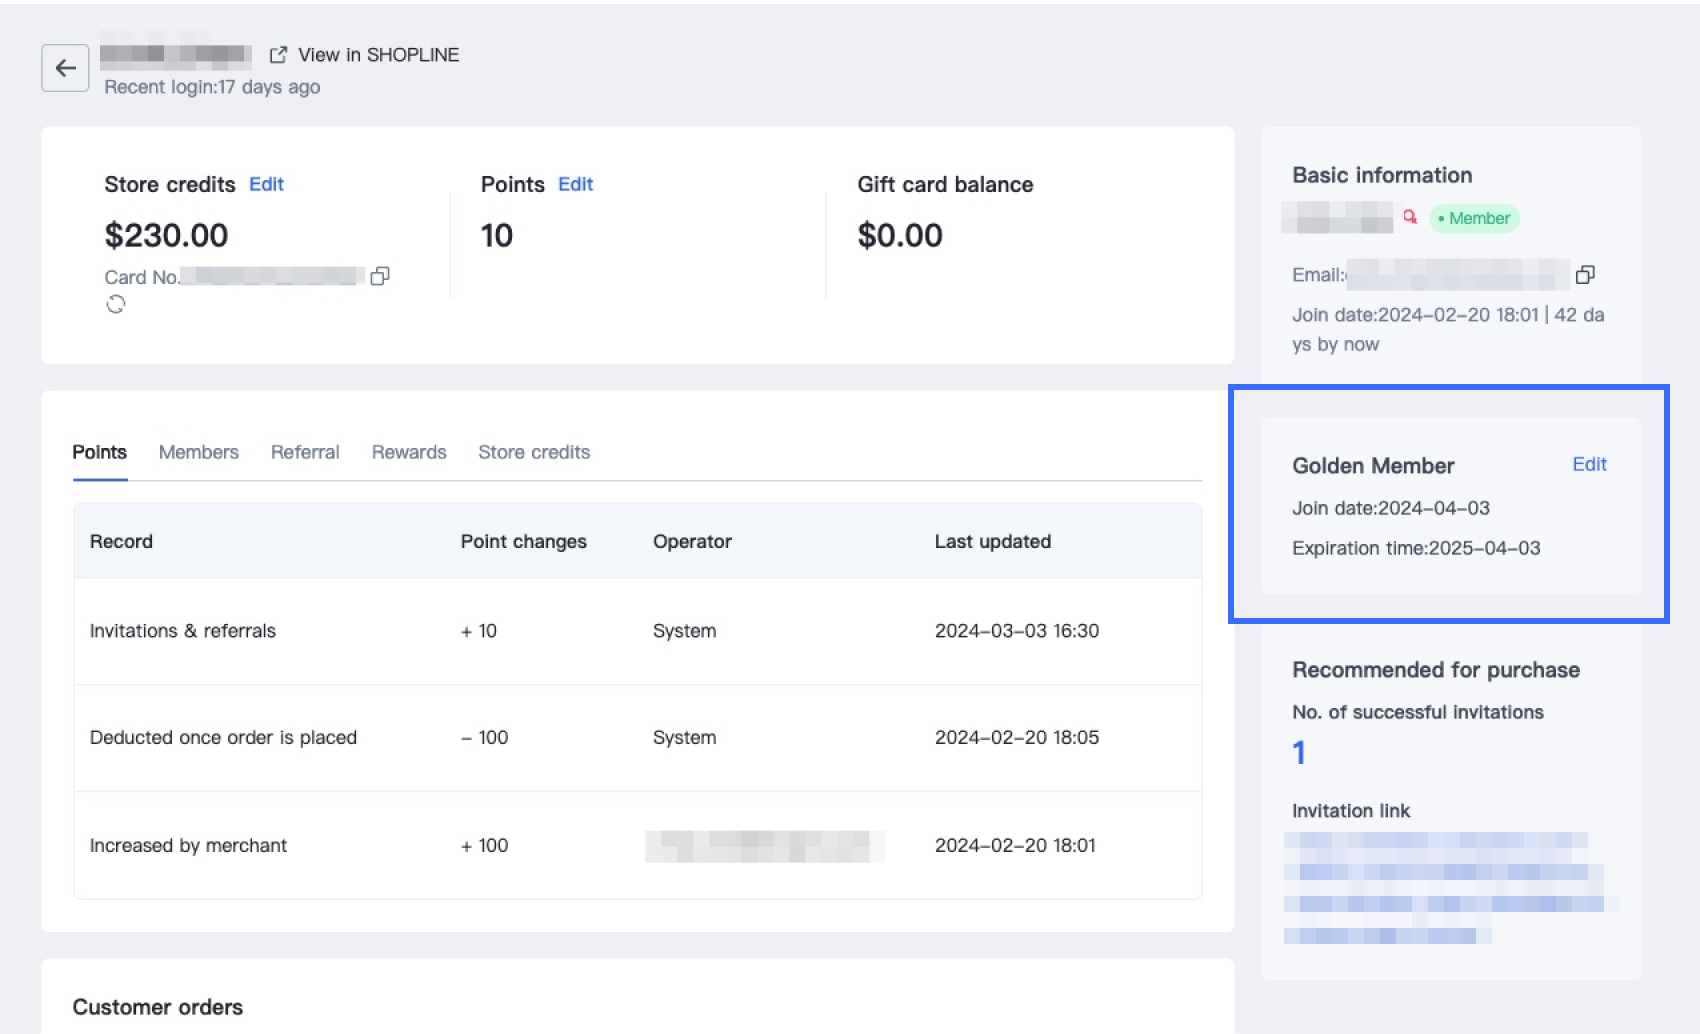Screen dimensions: 1700x1034
Task: Refresh the card number with circular arrow
Action: 116,304
